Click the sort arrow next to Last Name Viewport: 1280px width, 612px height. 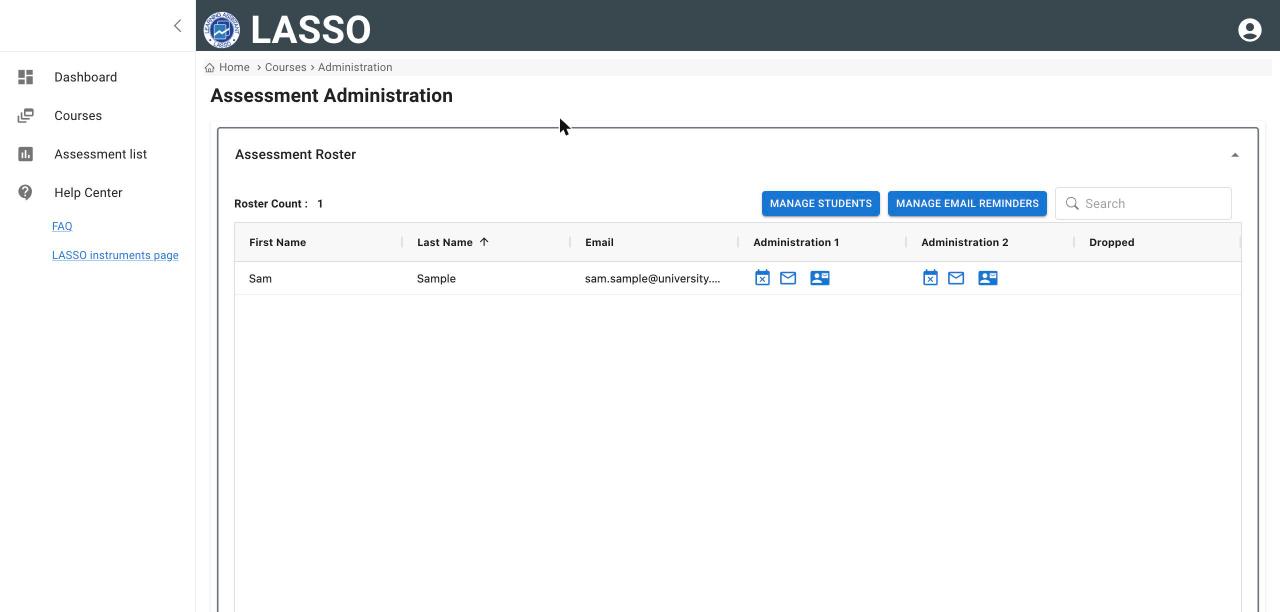(484, 242)
